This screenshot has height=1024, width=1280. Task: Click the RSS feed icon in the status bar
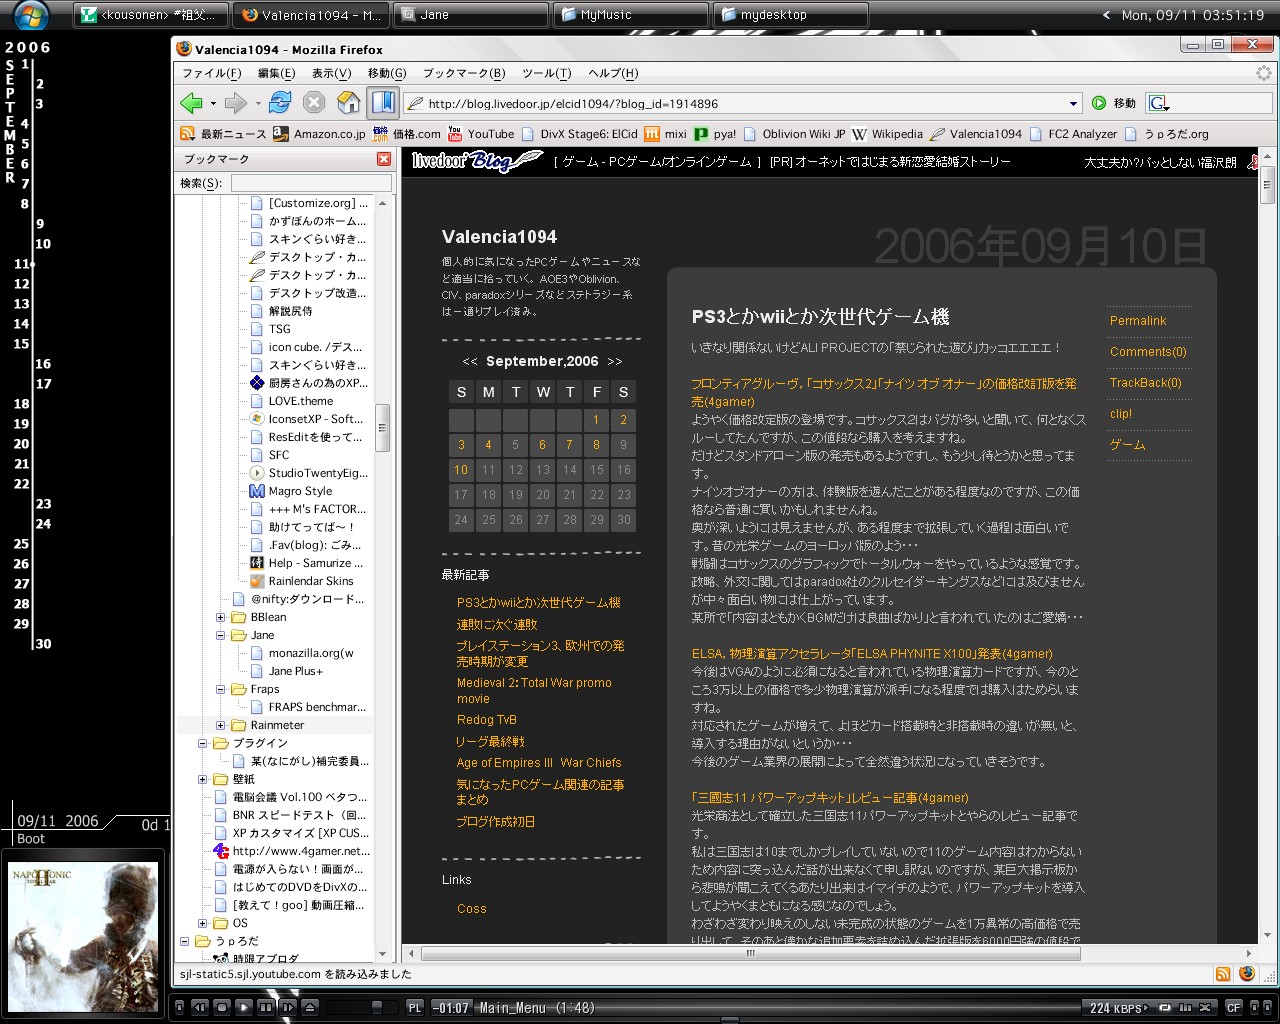(1223, 974)
